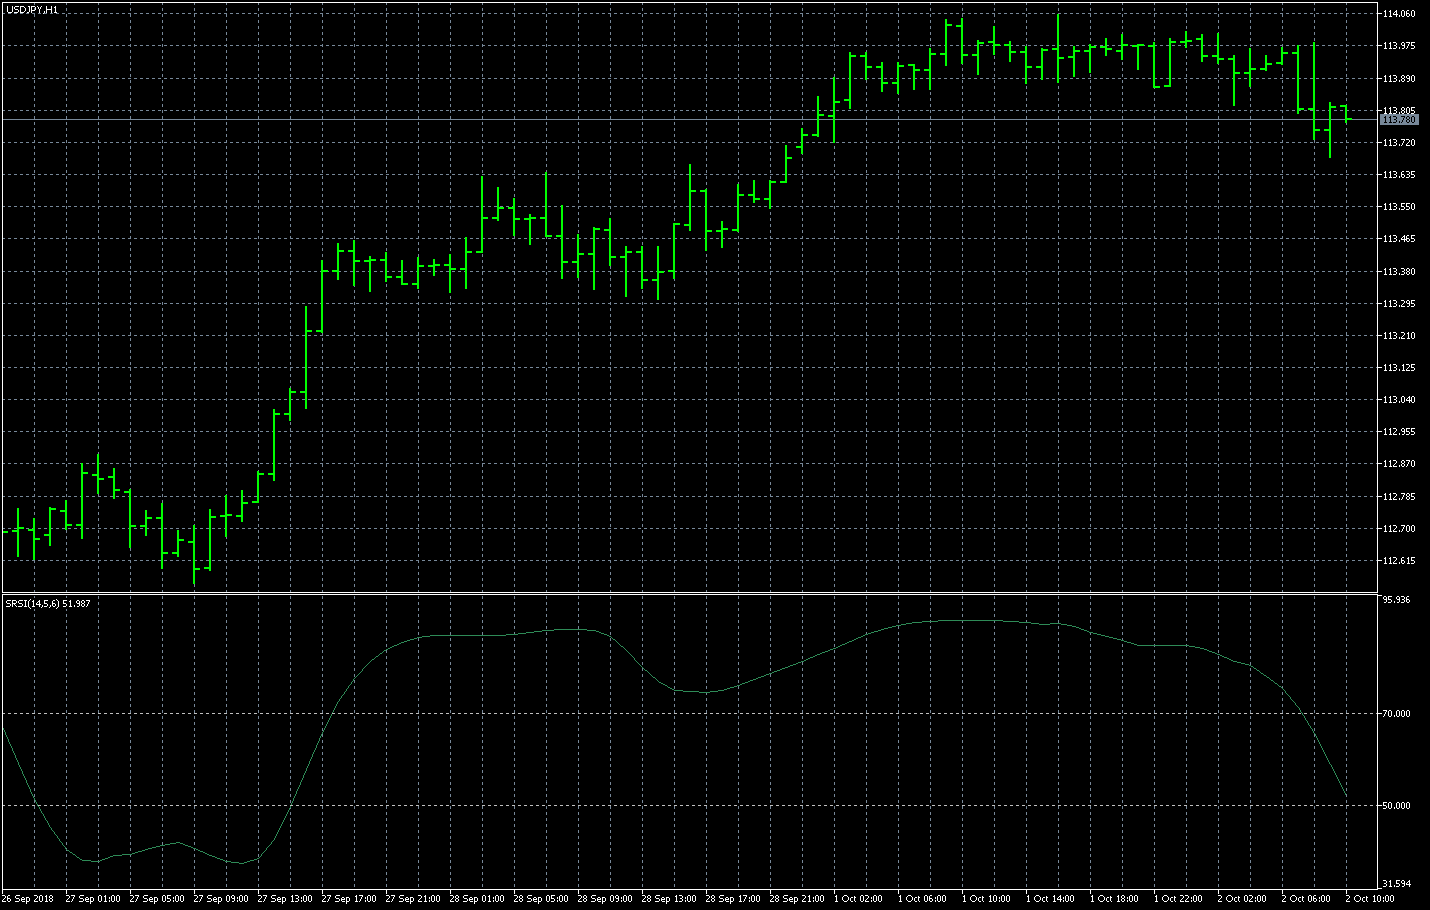Image resolution: width=1430 pixels, height=910 pixels.
Task: Click the 1 Oct 06:00 time label
Action: click(922, 899)
